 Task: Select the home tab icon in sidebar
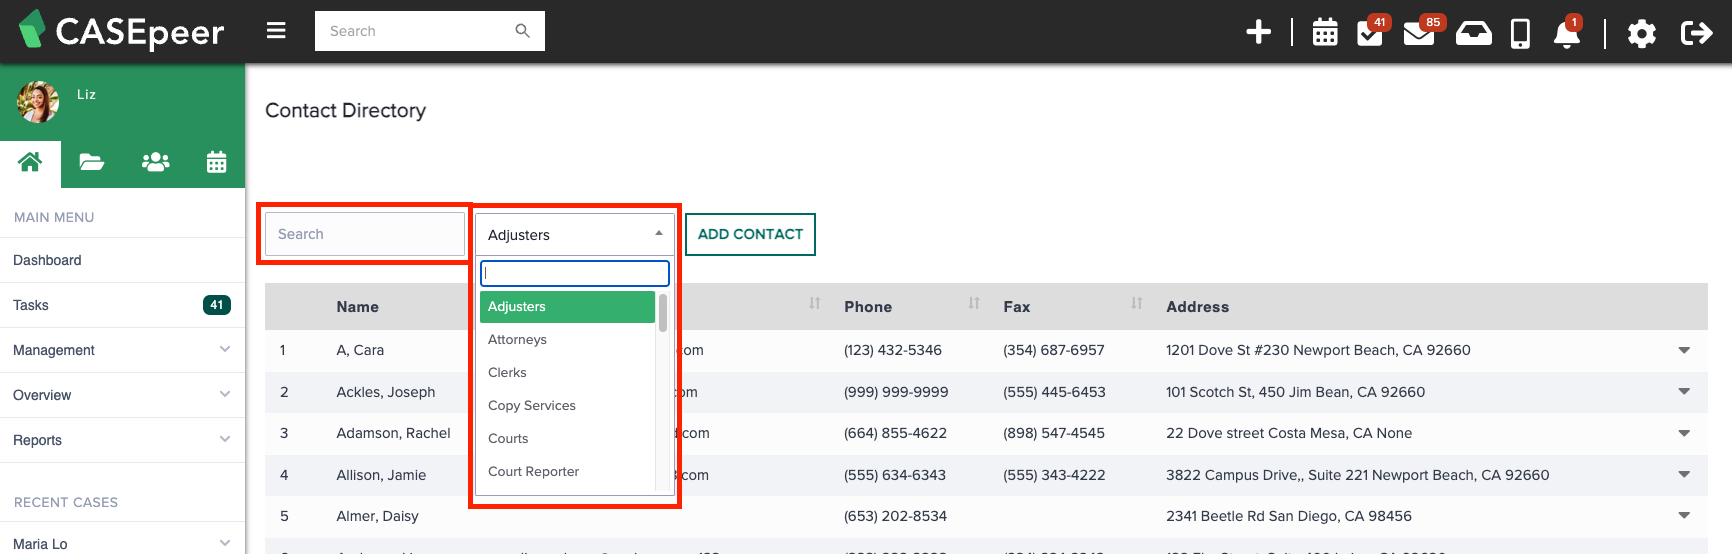(30, 162)
